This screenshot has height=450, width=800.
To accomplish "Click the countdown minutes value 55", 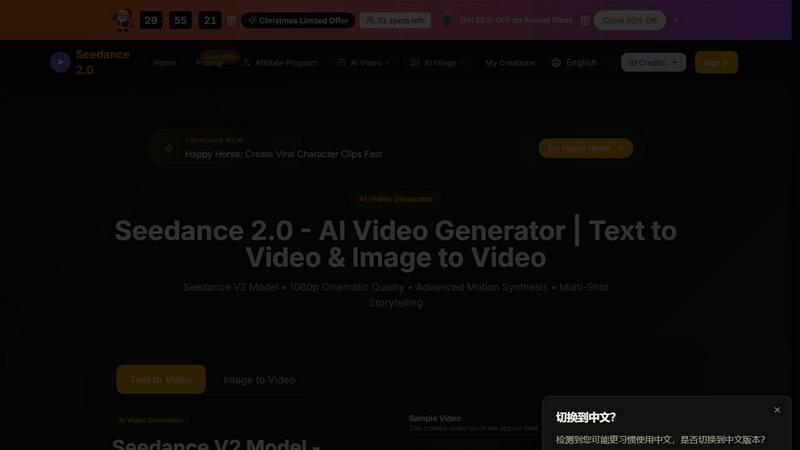I will (x=180, y=20).
